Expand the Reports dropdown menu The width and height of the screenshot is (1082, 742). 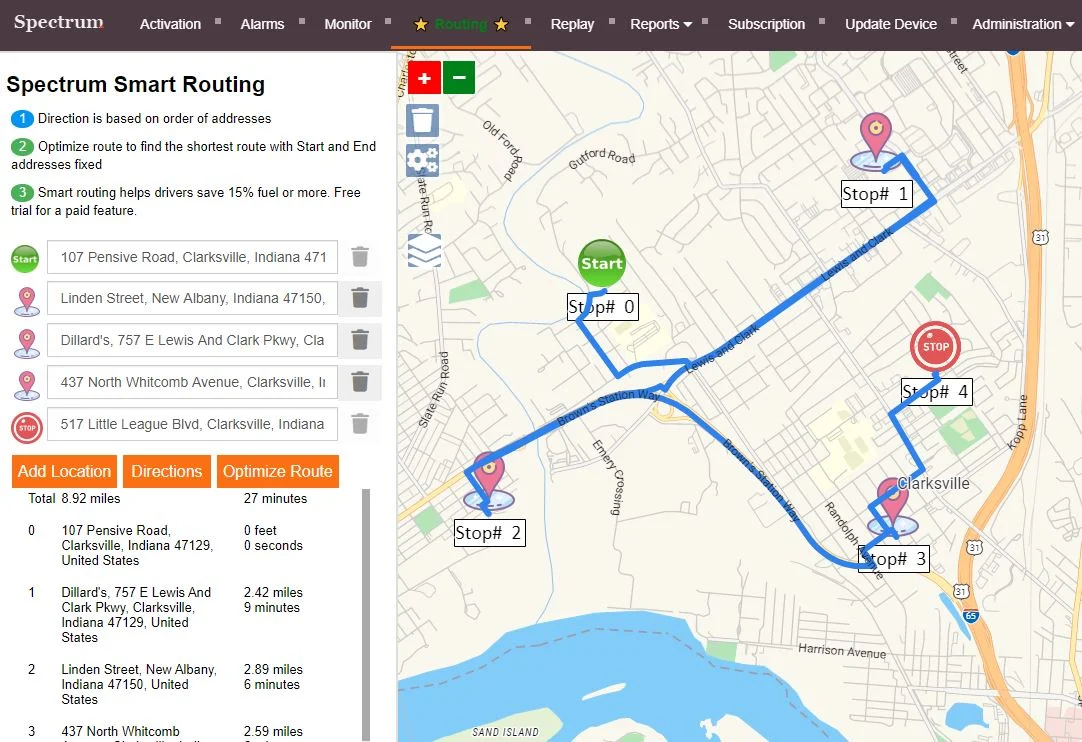(661, 24)
